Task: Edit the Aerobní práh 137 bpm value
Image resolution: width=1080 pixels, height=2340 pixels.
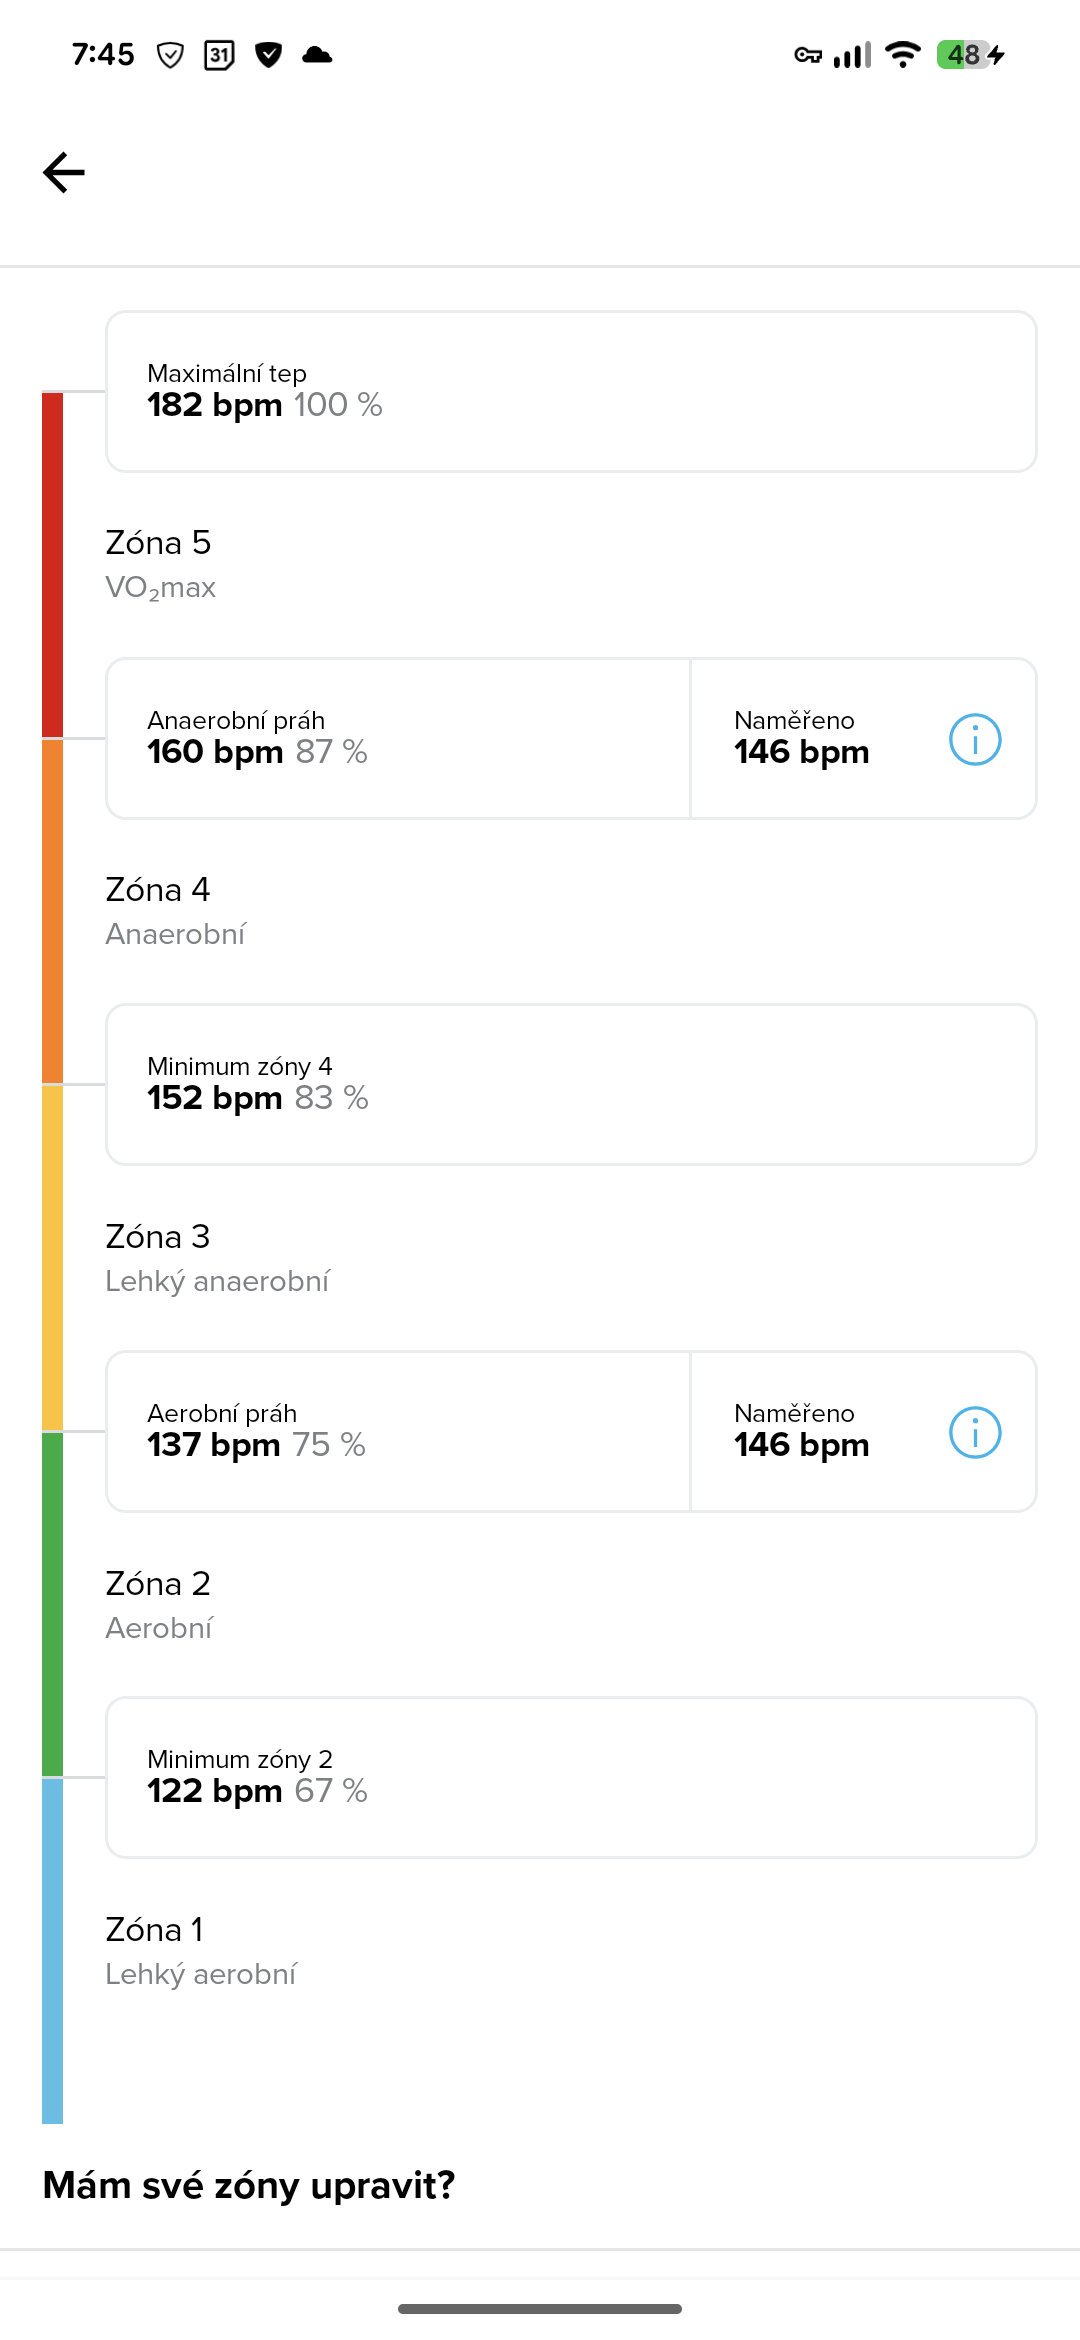Action: coord(398,1432)
